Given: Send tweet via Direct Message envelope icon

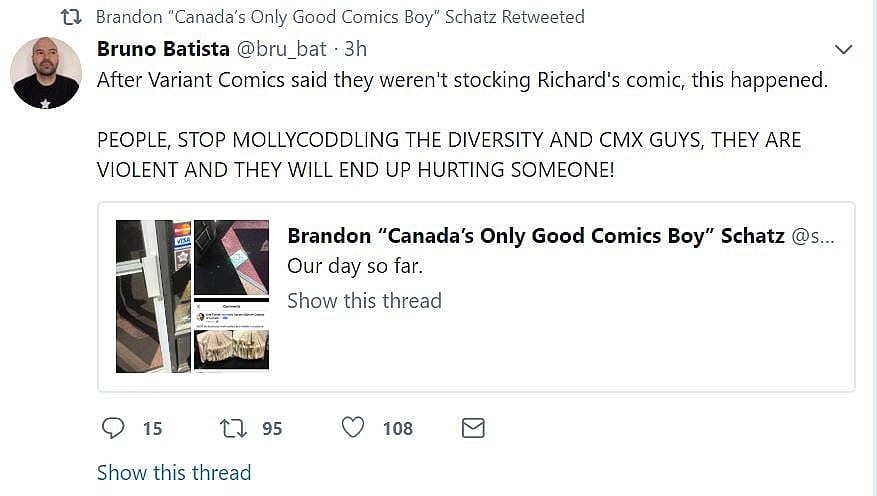Looking at the screenshot, I should (473, 428).
